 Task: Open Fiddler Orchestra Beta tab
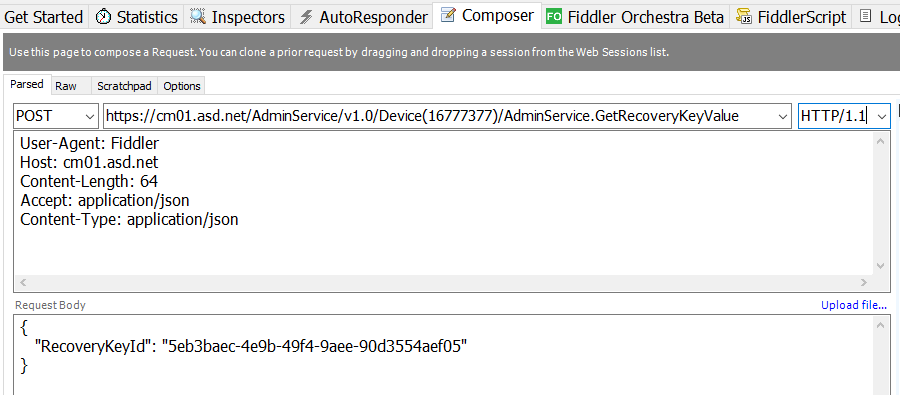tap(635, 17)
